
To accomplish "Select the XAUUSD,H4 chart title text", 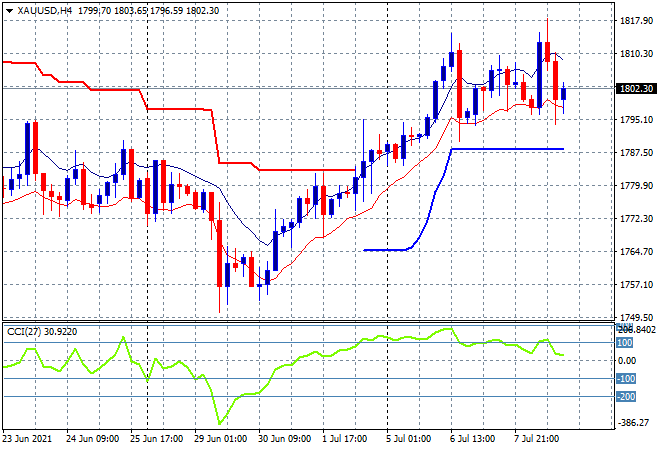I will click(x=45, y=11).
